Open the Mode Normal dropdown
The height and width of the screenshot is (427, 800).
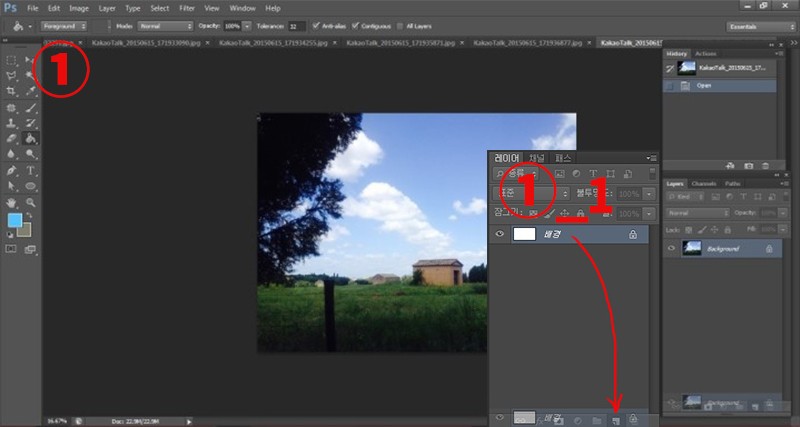coord(166,26)
